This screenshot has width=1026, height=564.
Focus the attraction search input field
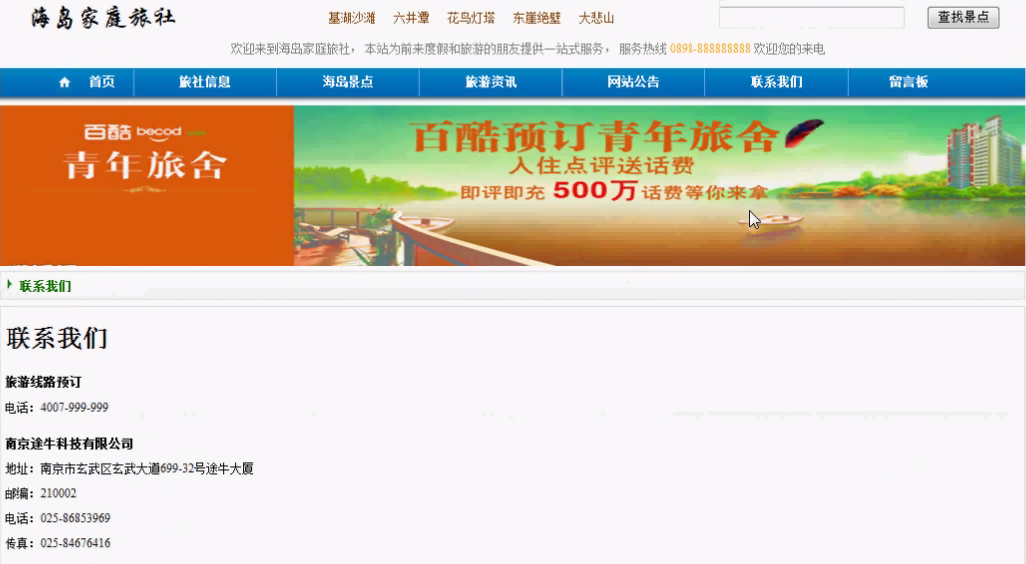[811, 18]
